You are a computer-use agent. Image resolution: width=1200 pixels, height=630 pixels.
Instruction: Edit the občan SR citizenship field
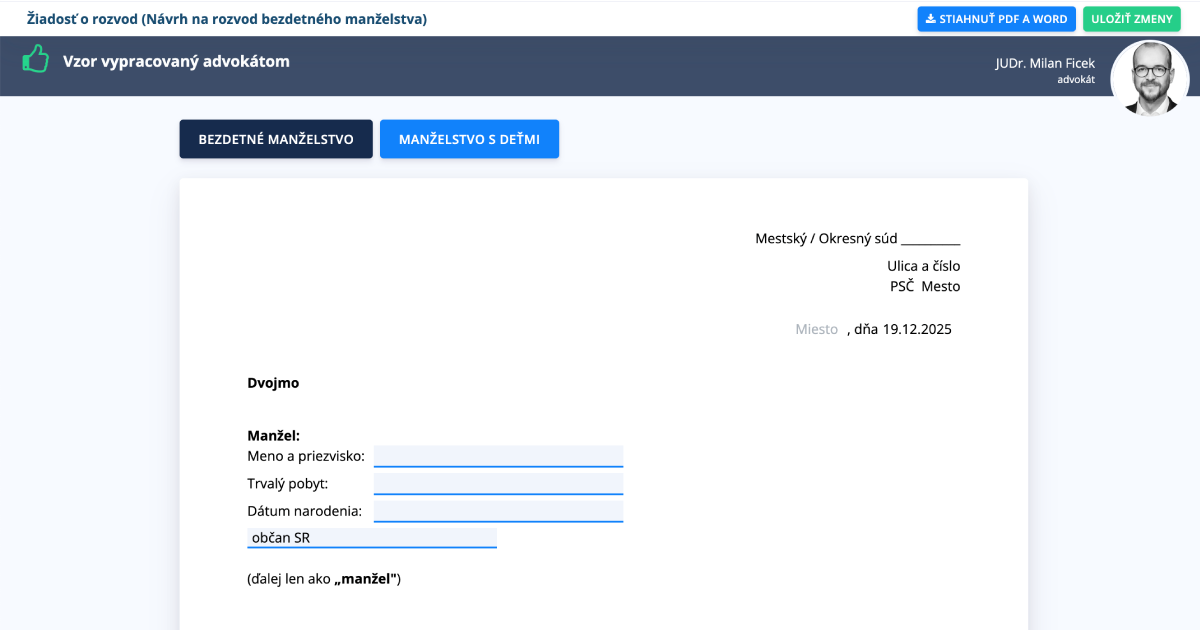coord(372,538)
